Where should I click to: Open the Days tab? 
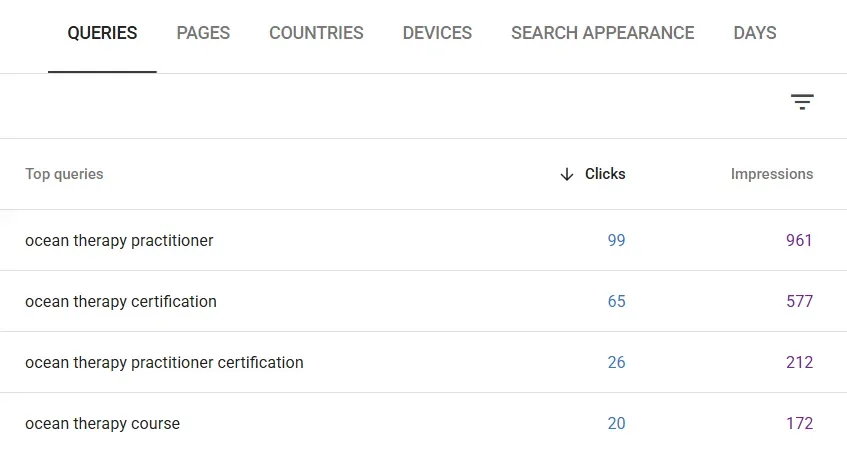click(755, 33)
